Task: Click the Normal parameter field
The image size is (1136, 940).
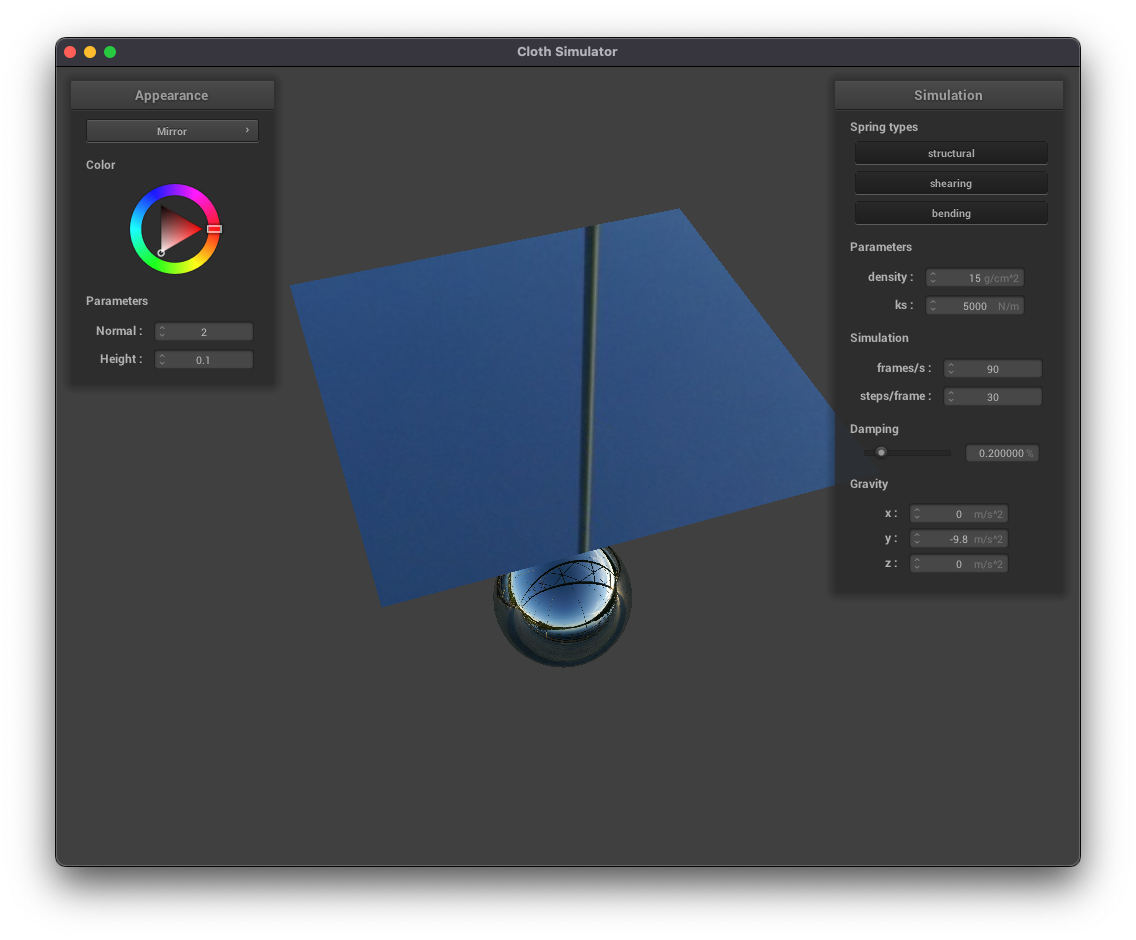Action: [204, 332]
